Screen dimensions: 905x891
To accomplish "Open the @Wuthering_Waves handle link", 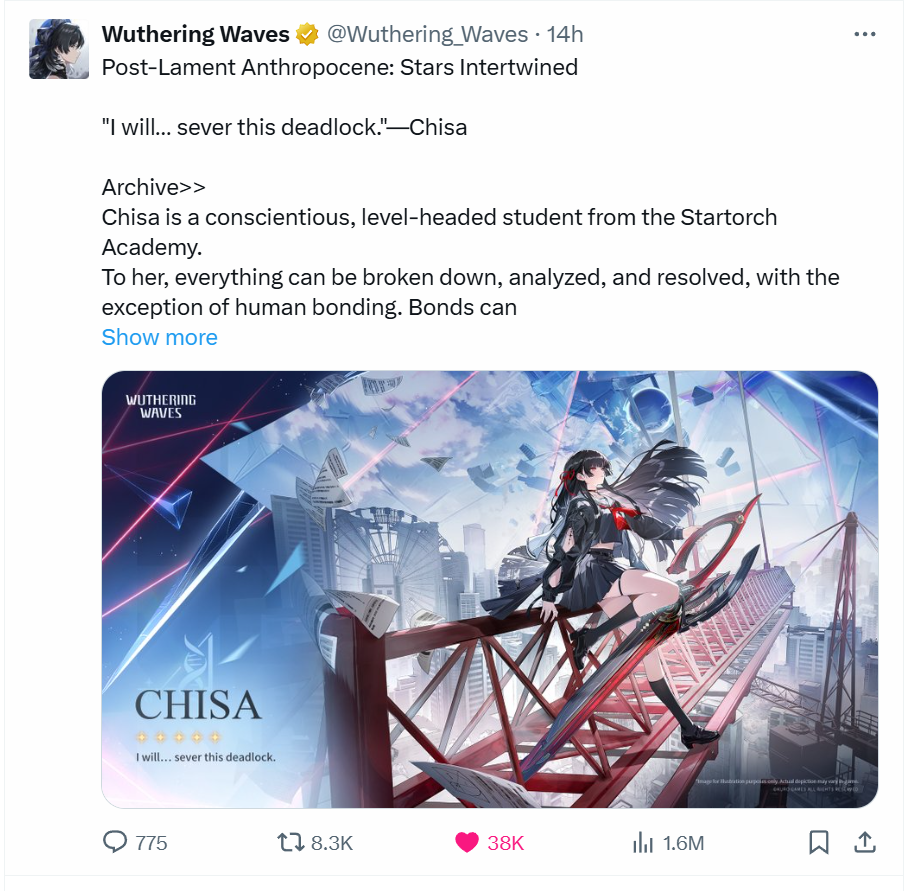I will click(x=427, y=35).
